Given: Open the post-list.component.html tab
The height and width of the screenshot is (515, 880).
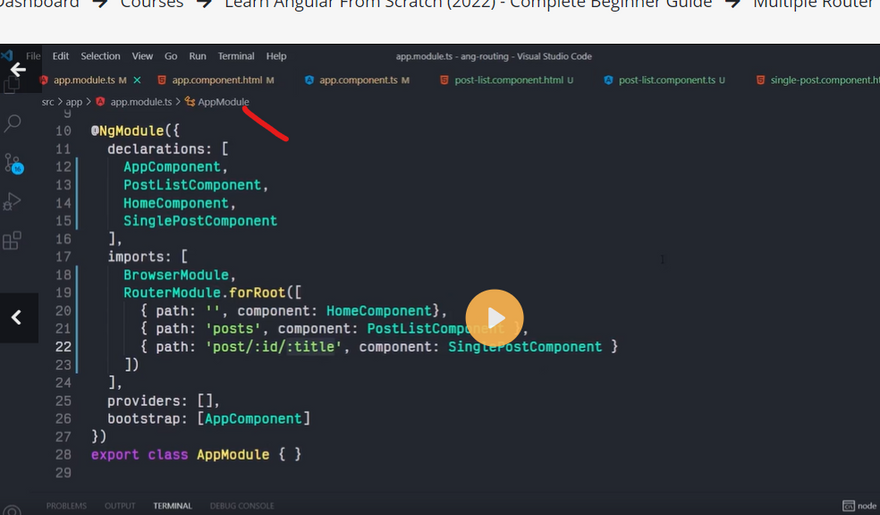Looking at the screenshot, I should coord(508,80).
